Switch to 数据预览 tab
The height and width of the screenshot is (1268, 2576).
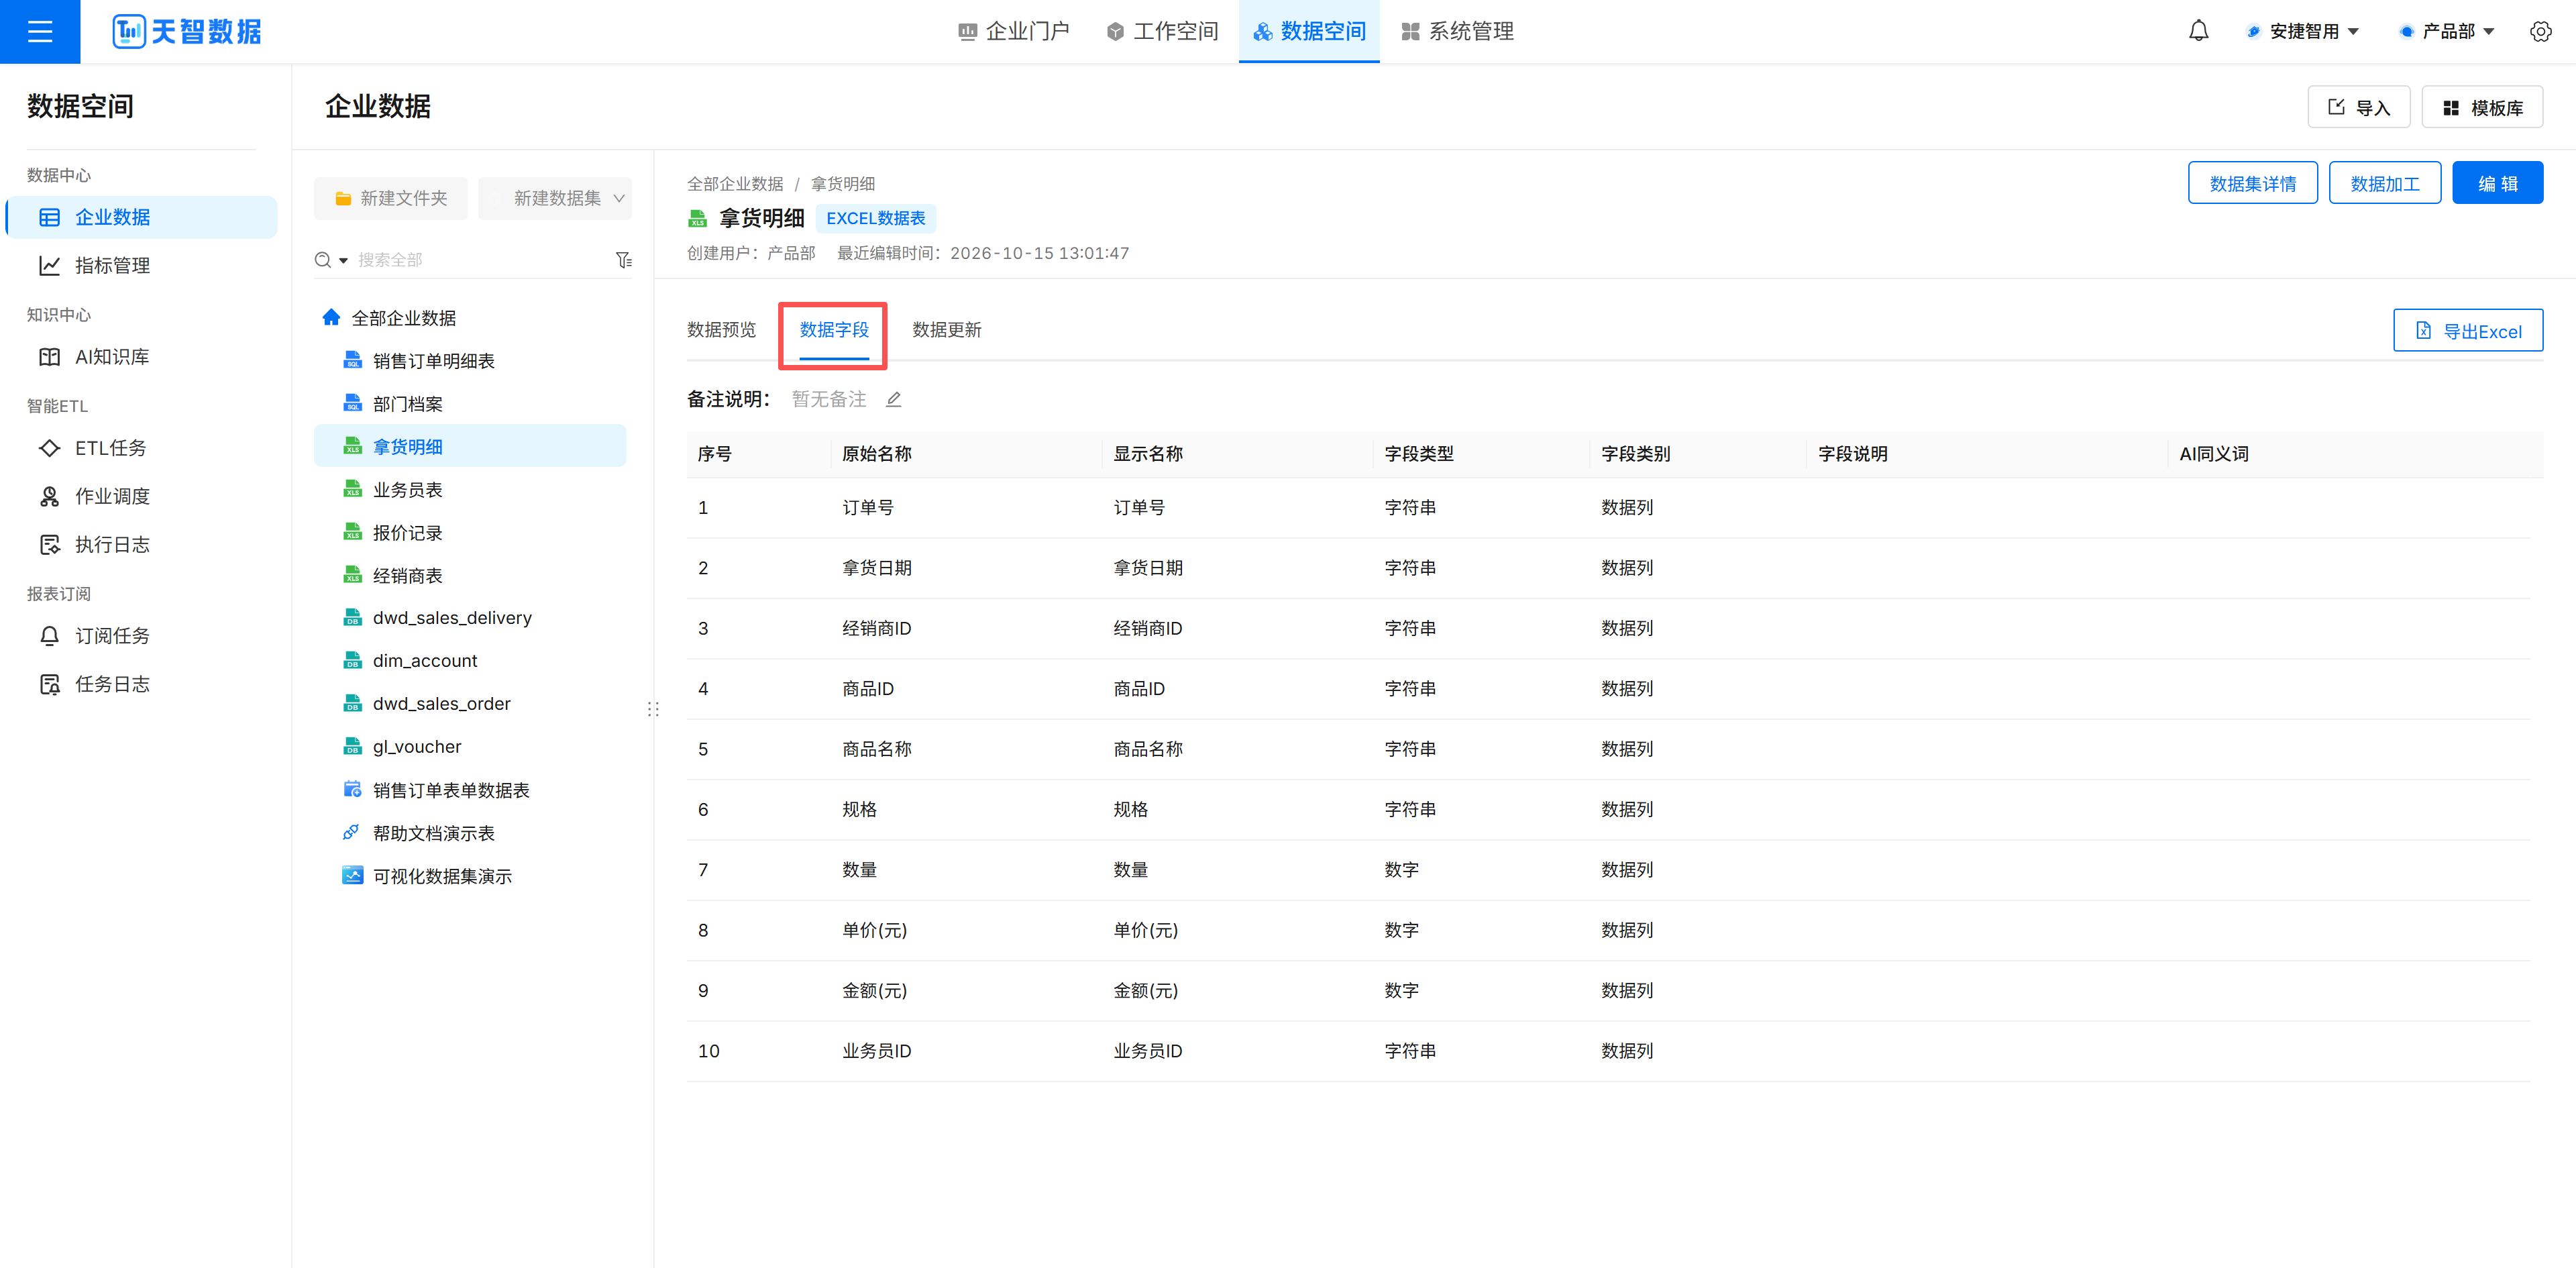[x=721, y=330]
